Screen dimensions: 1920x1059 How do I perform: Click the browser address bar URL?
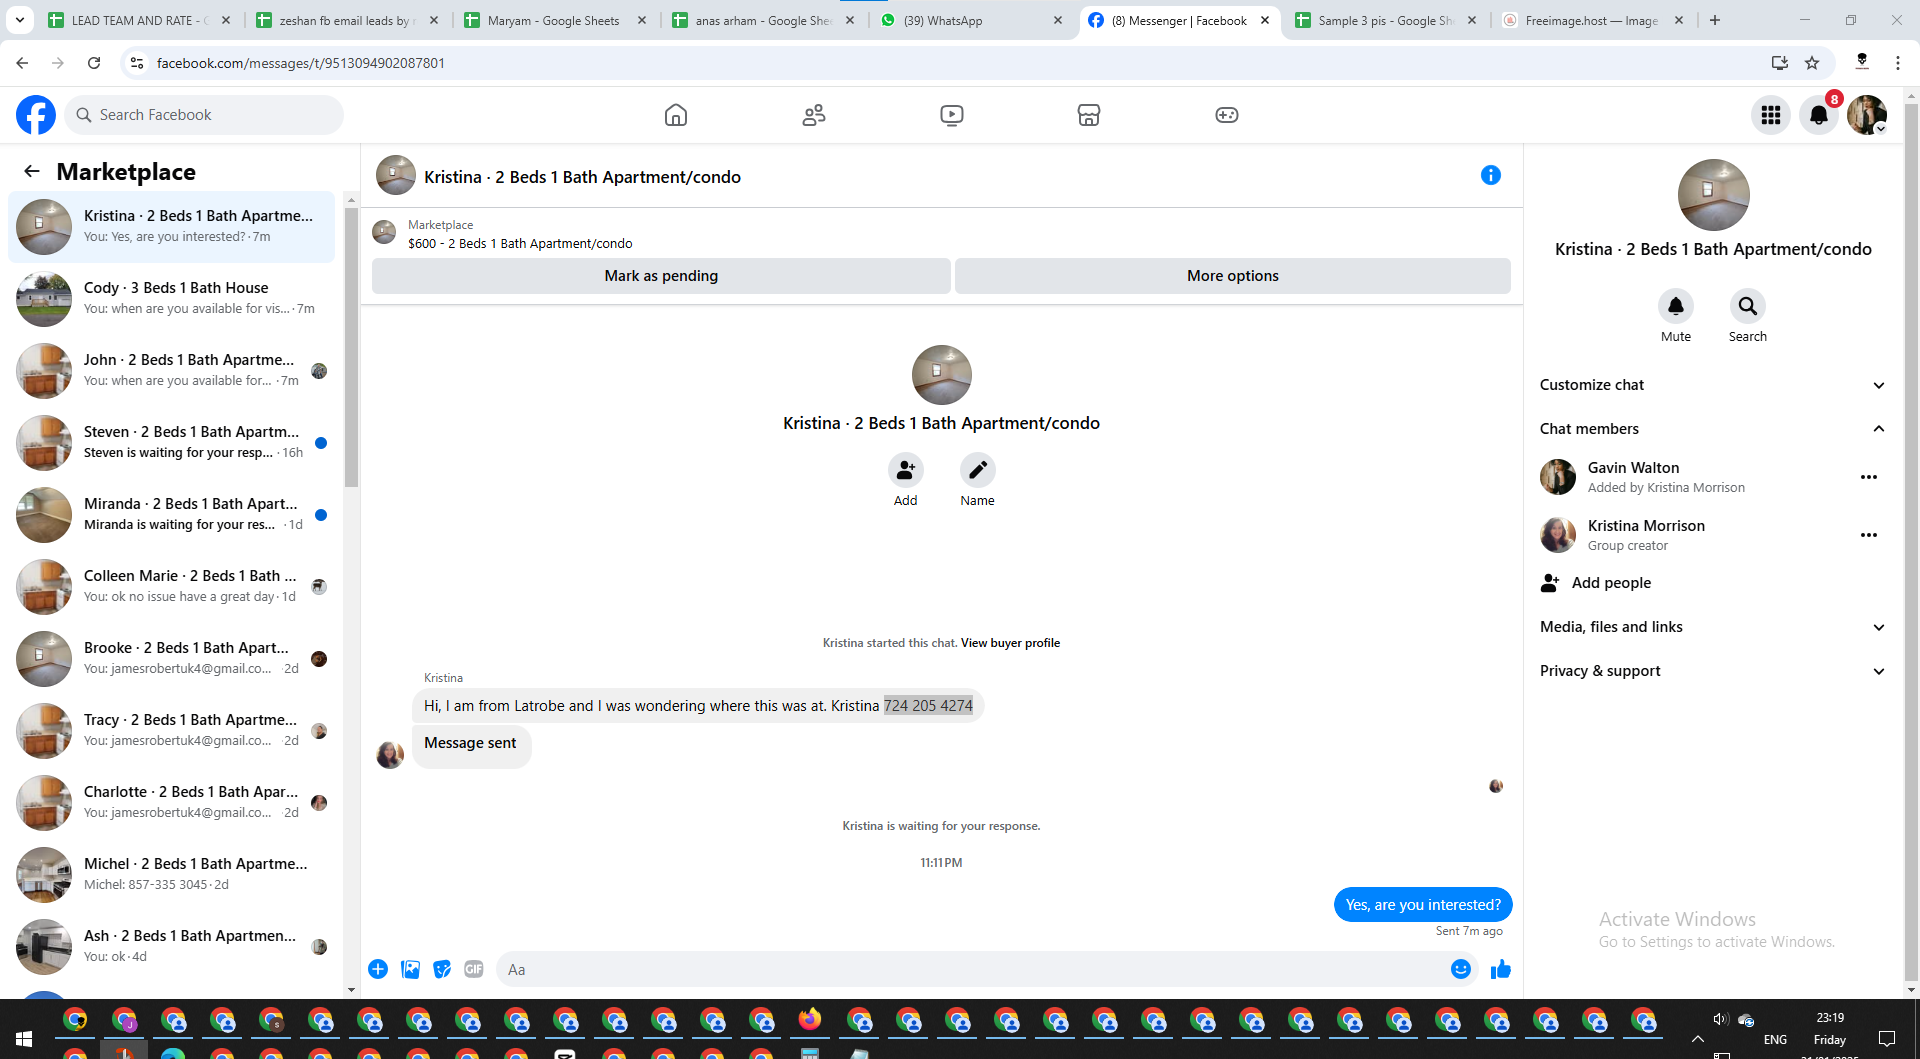click(x=301, y=63)
